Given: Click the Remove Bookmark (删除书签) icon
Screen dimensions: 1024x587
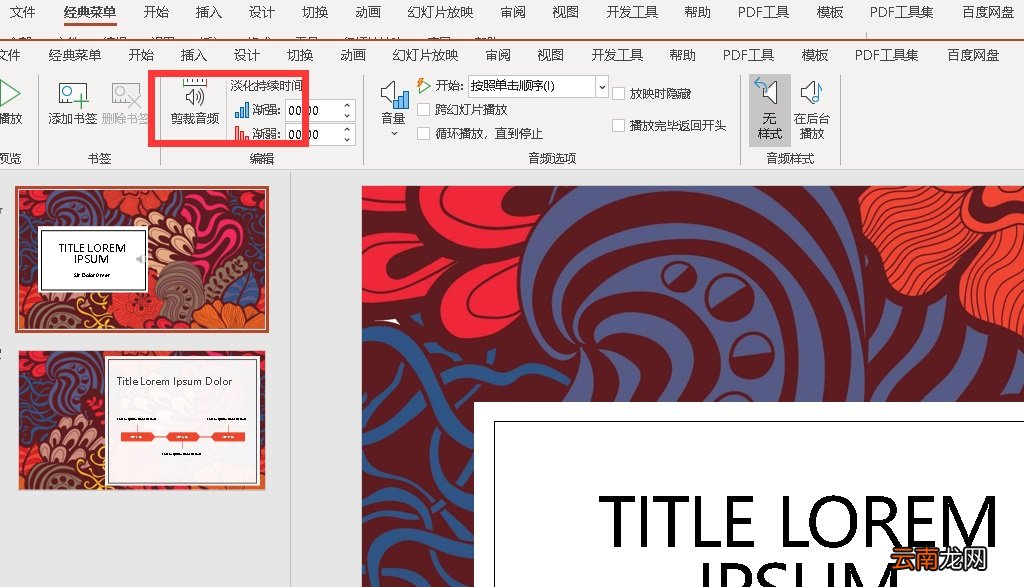Looking at the screenshot, I should pyautogui.click(x=126, y=95).
